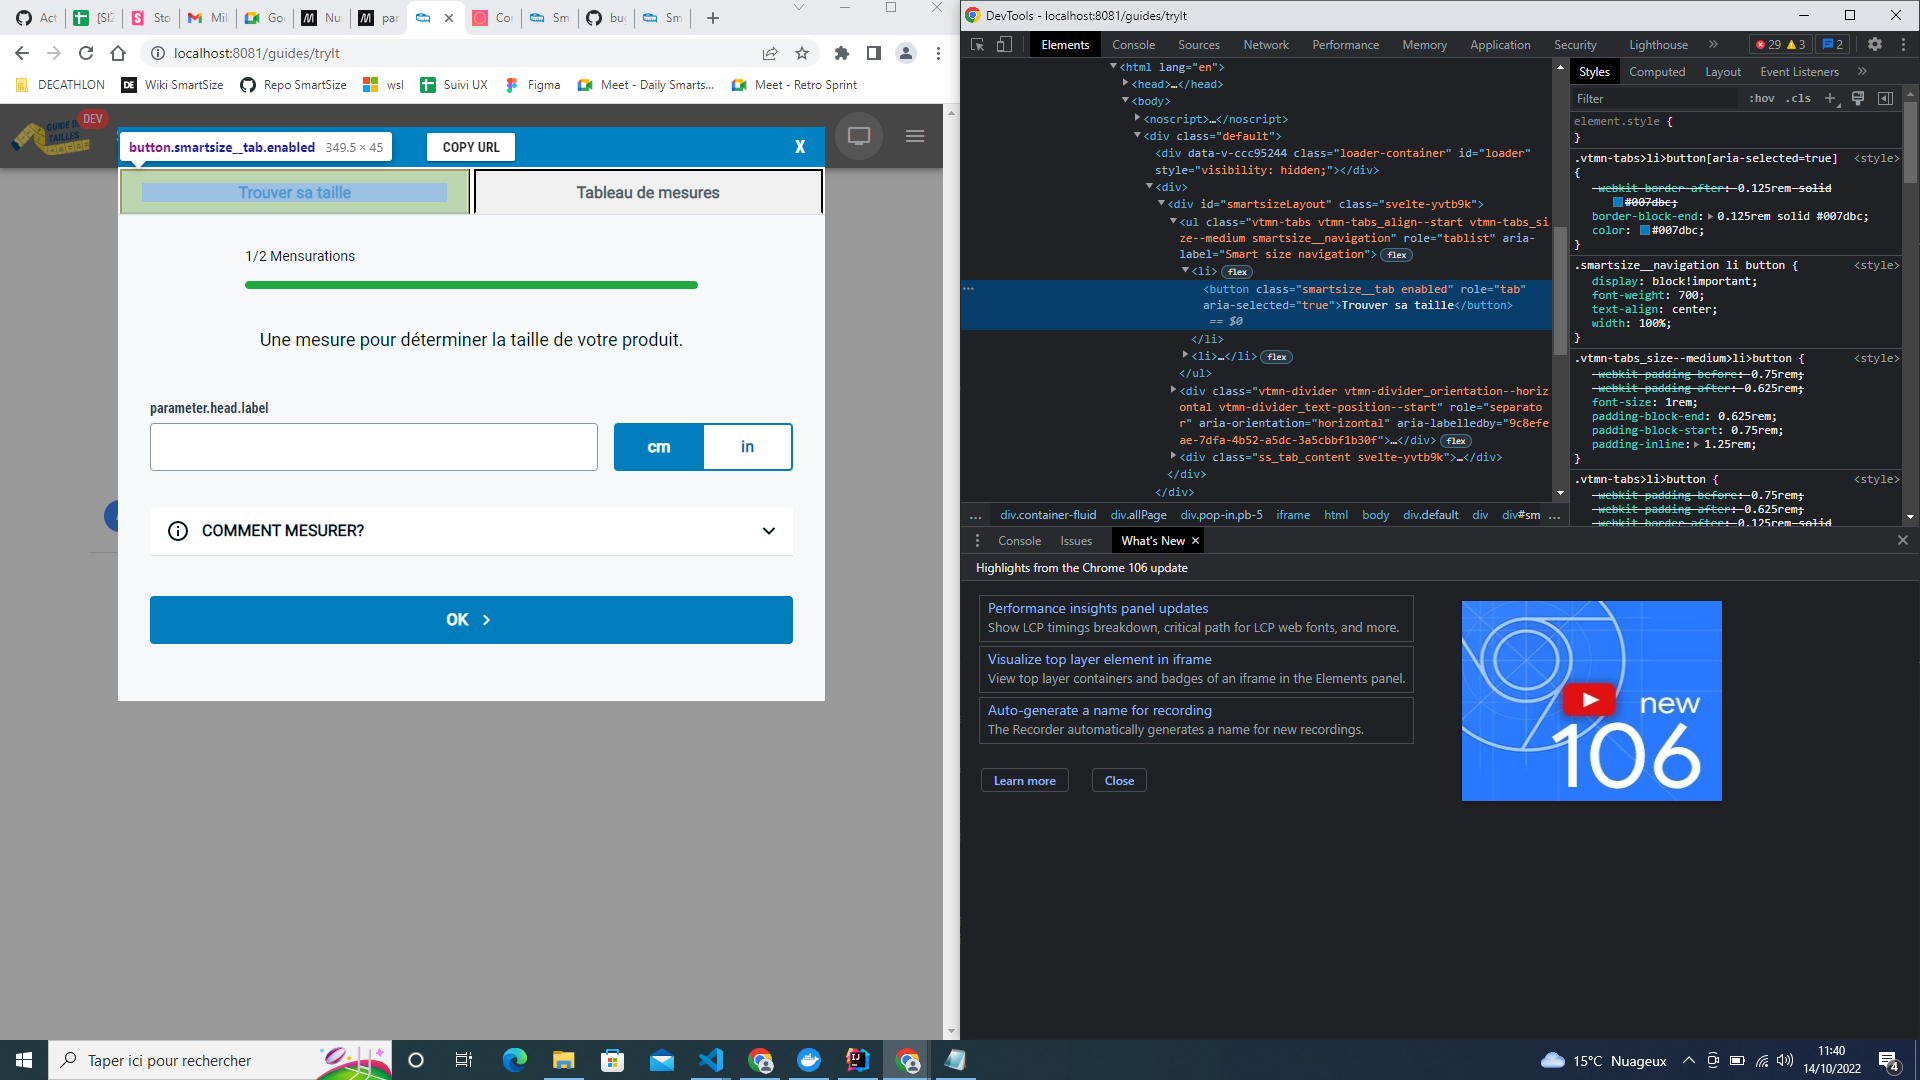Screen dimensions: 1920x1080
Task: Click the COPY URL button
Action: 470,147
